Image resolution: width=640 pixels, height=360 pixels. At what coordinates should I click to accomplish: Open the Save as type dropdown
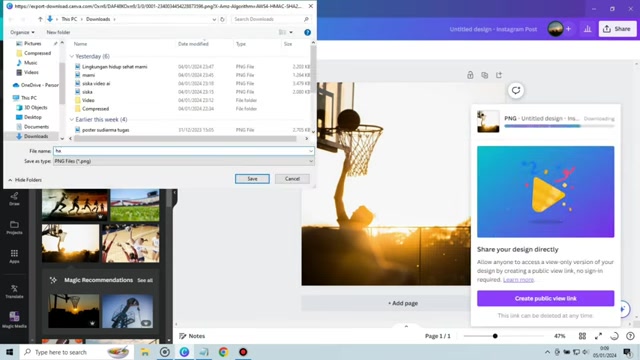click(x=184, y=161)
